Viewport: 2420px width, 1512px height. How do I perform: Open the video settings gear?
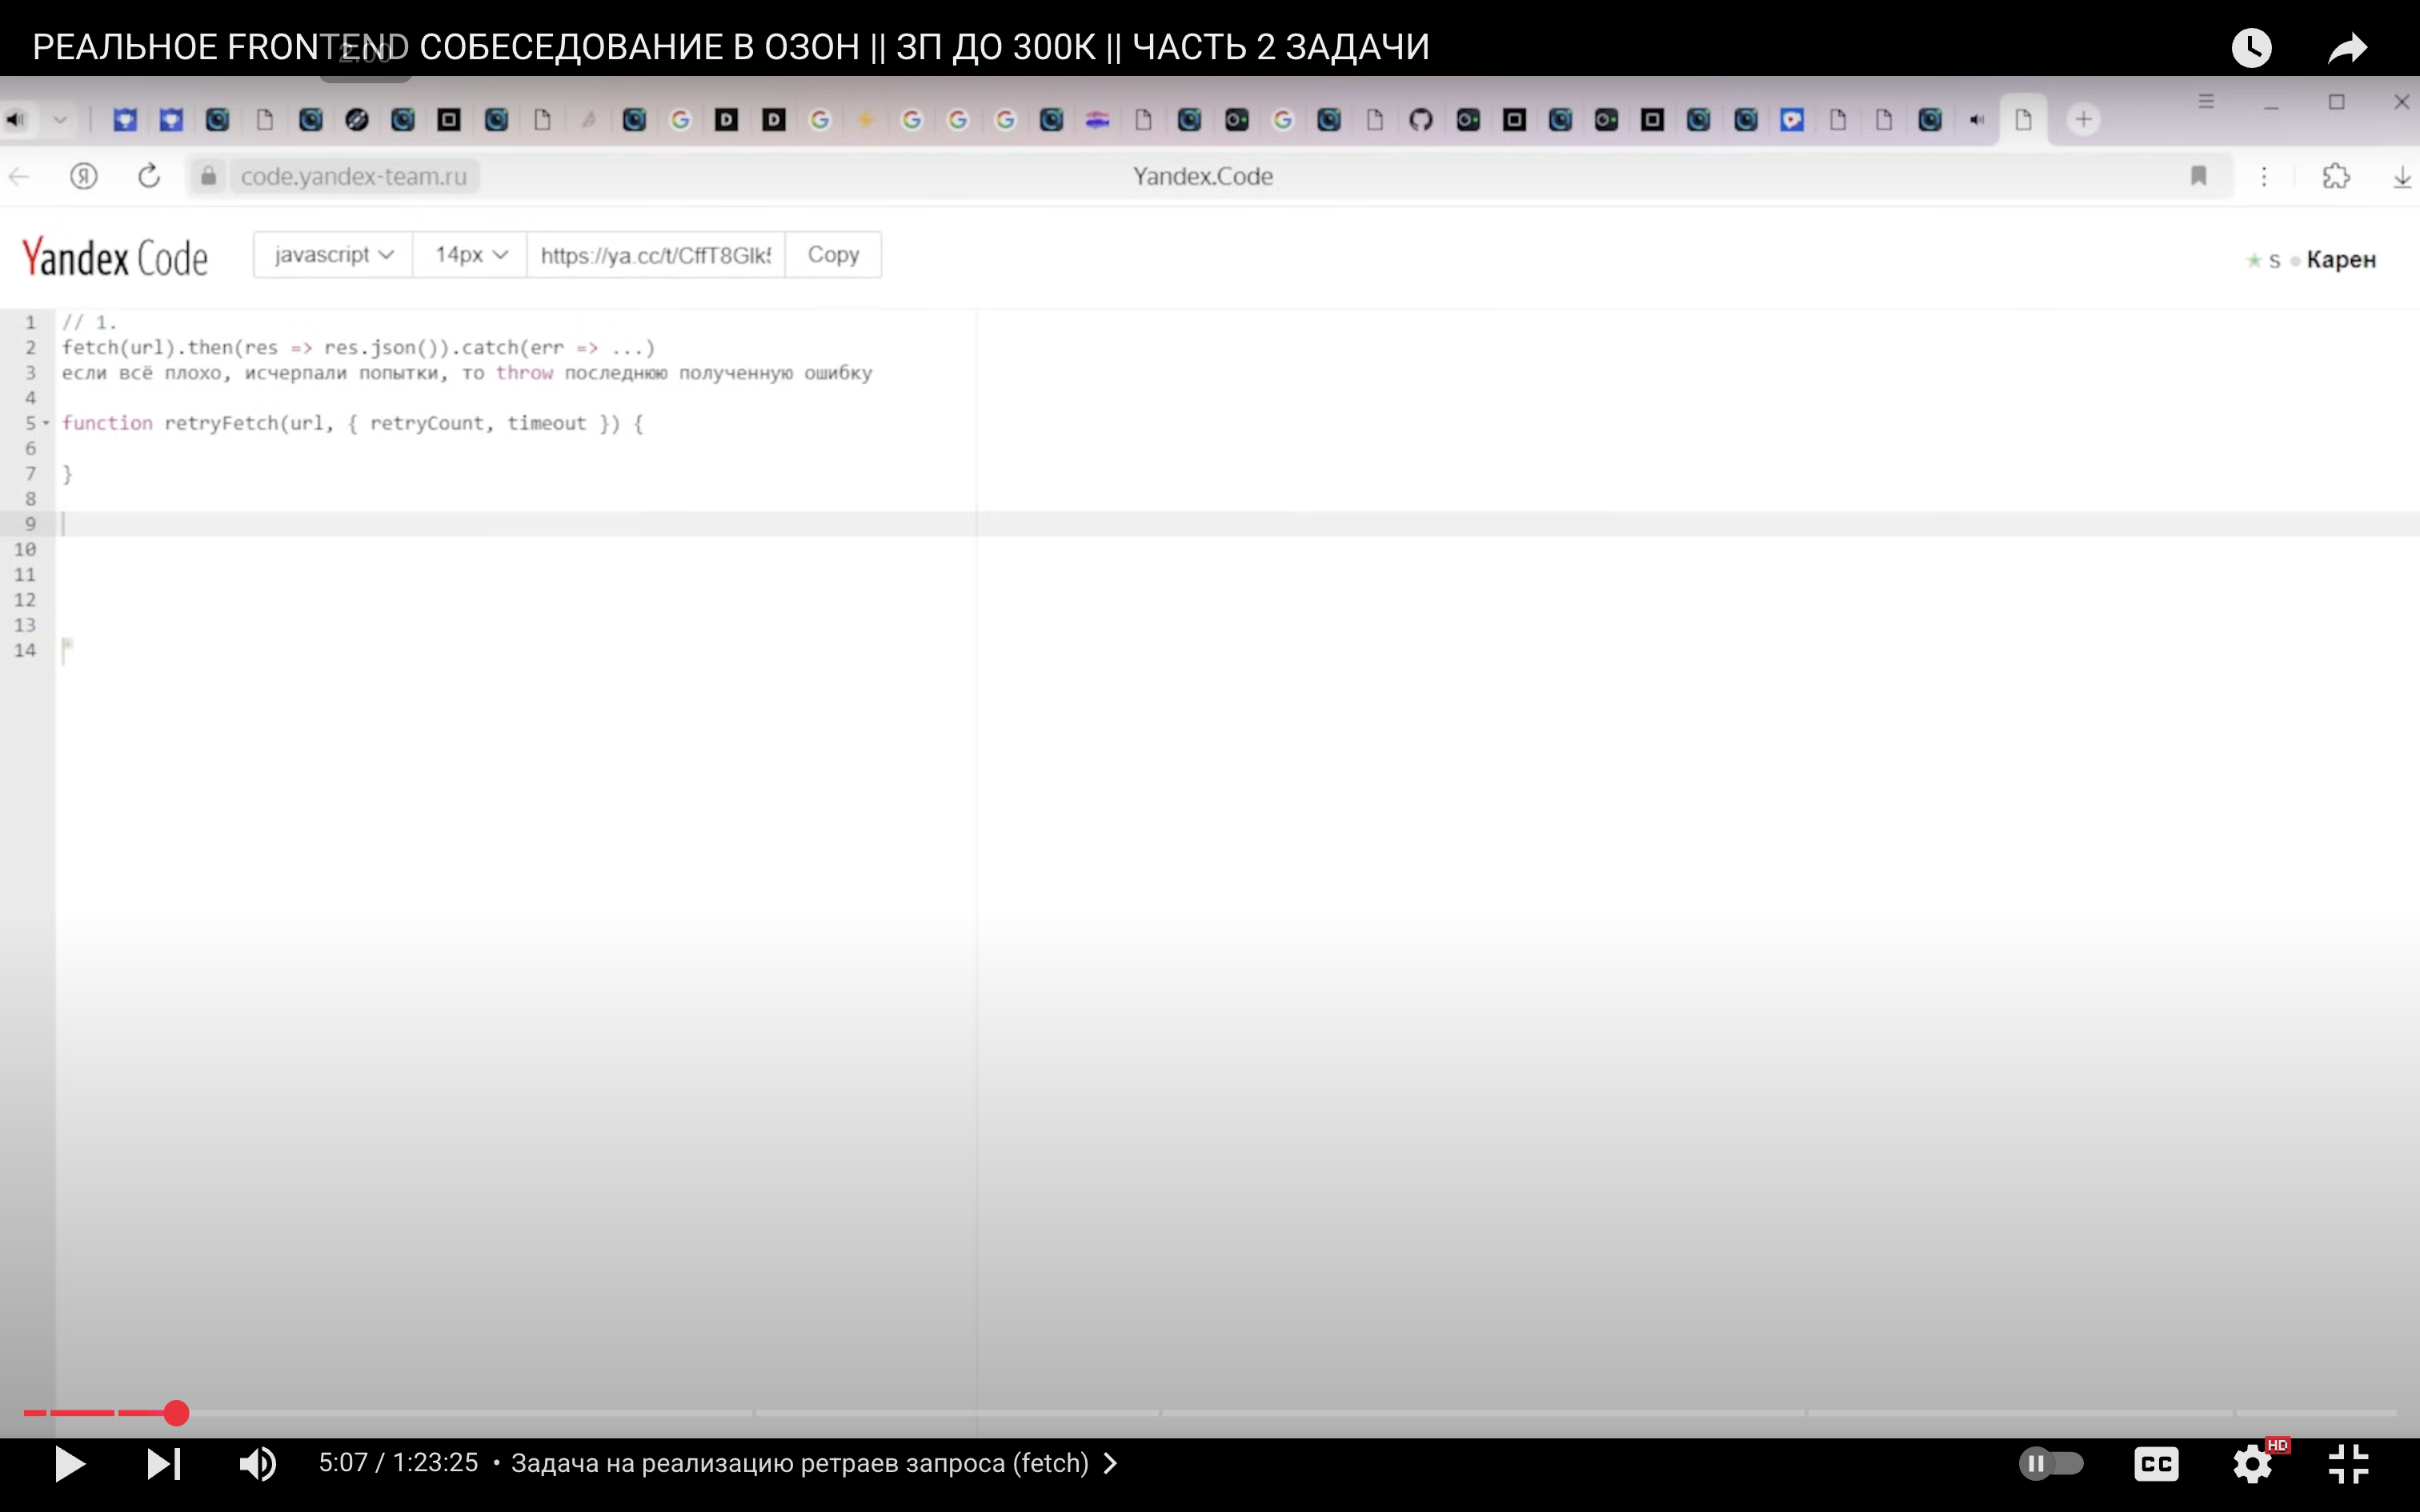tap(2252, 1464)
